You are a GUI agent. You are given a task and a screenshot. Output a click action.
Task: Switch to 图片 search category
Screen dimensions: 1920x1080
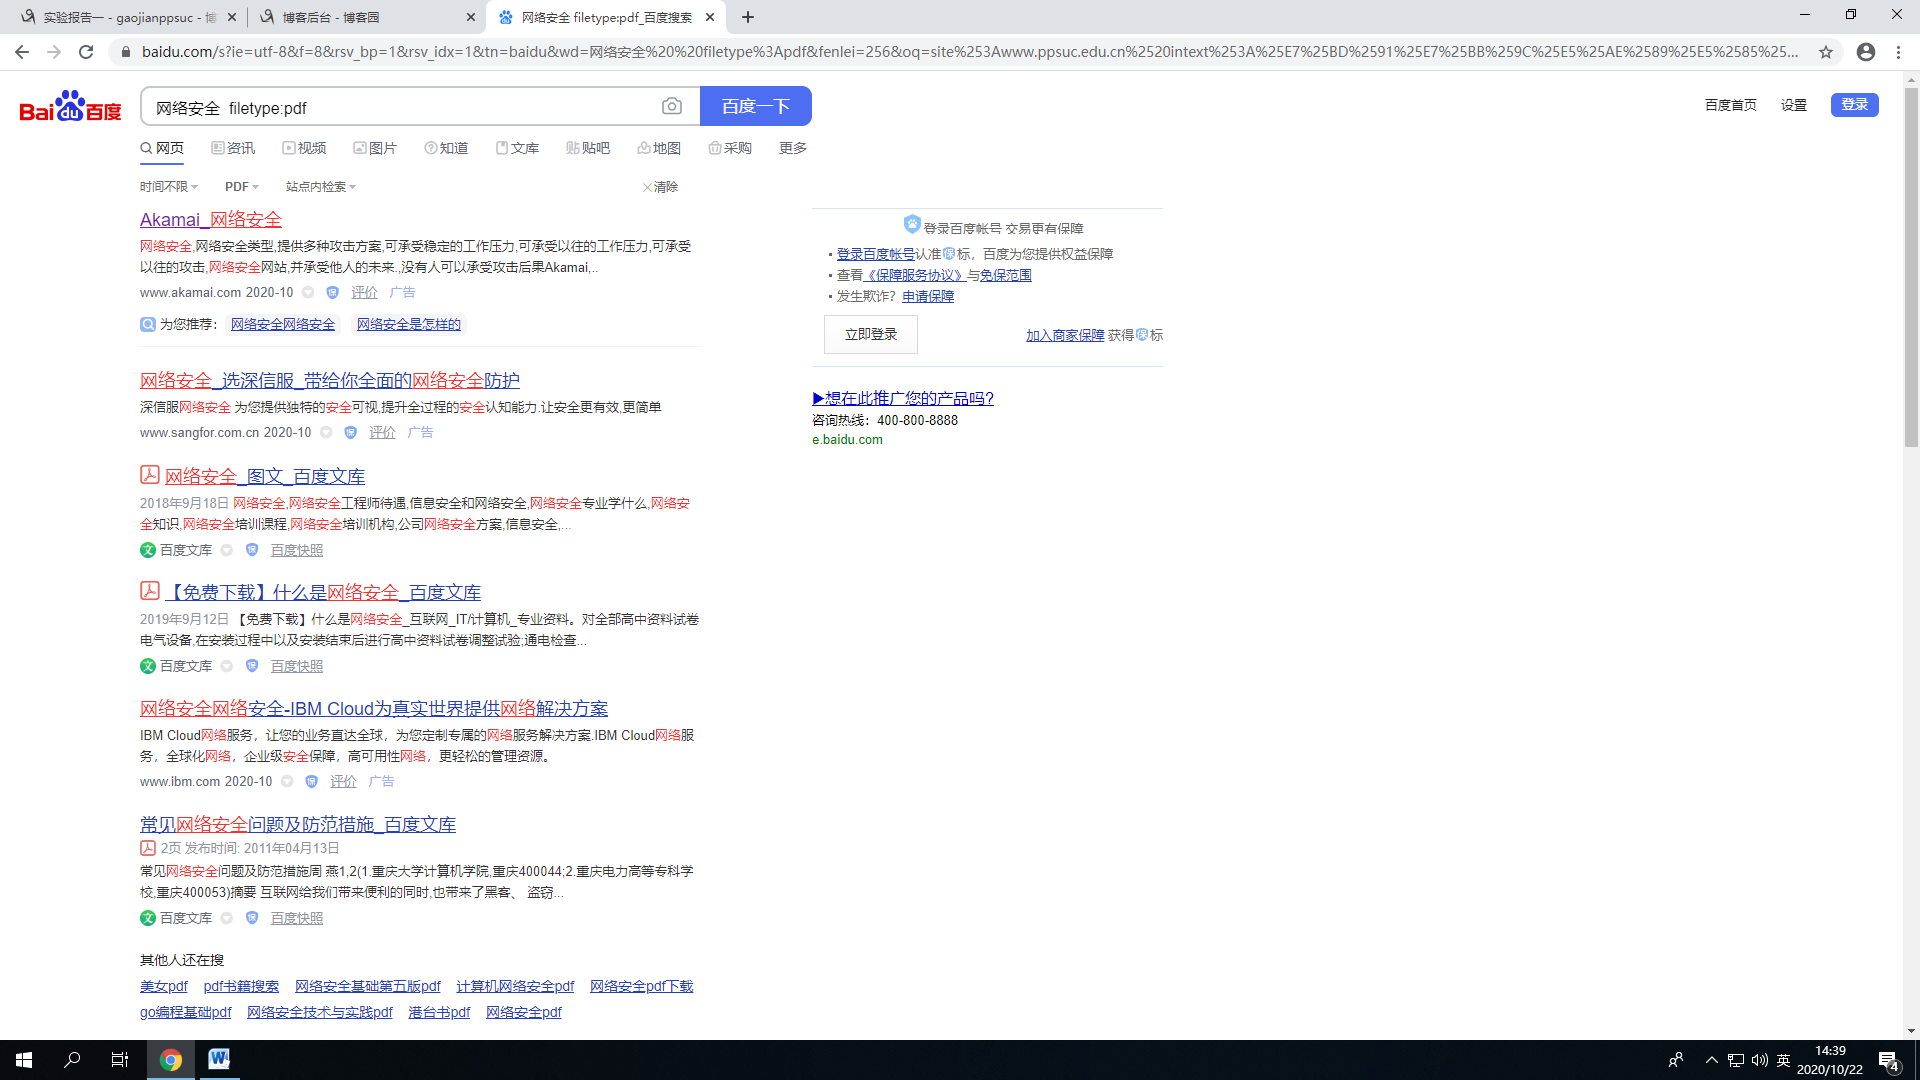click(375, 148)
